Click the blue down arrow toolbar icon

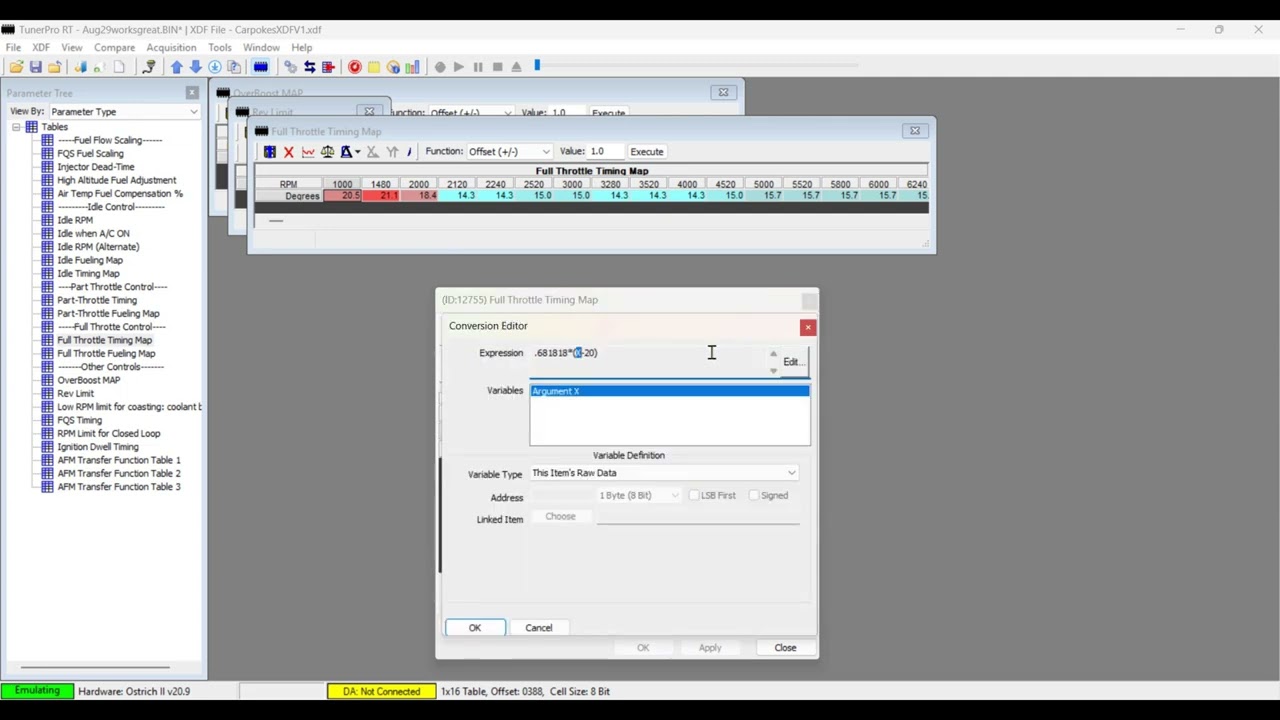click(x=195, y=67)
